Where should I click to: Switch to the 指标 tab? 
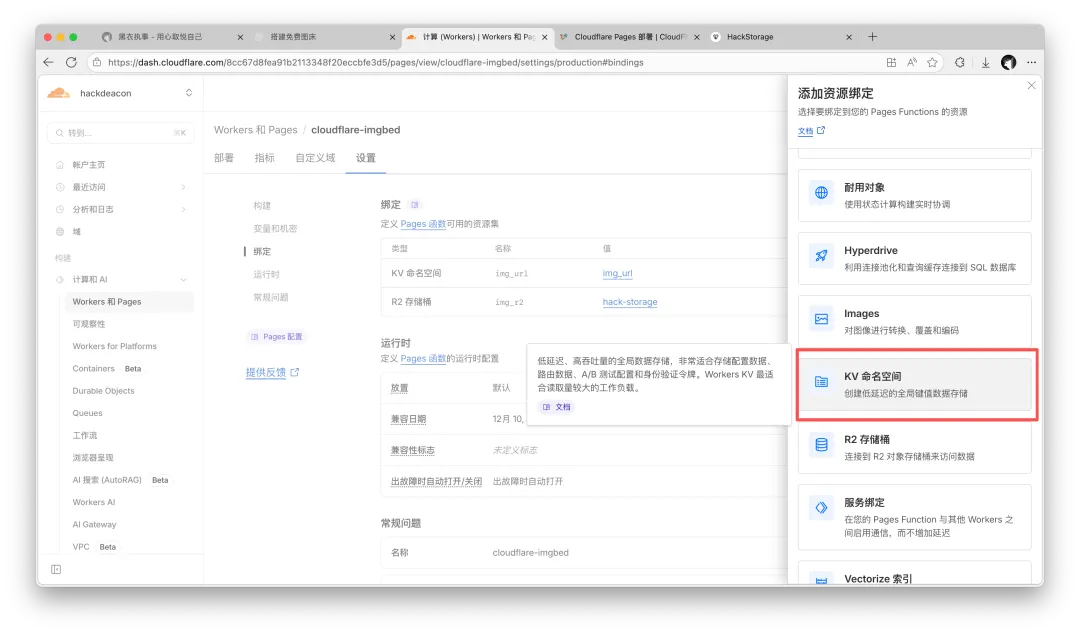pyautogui.click(x=264, y=158)
